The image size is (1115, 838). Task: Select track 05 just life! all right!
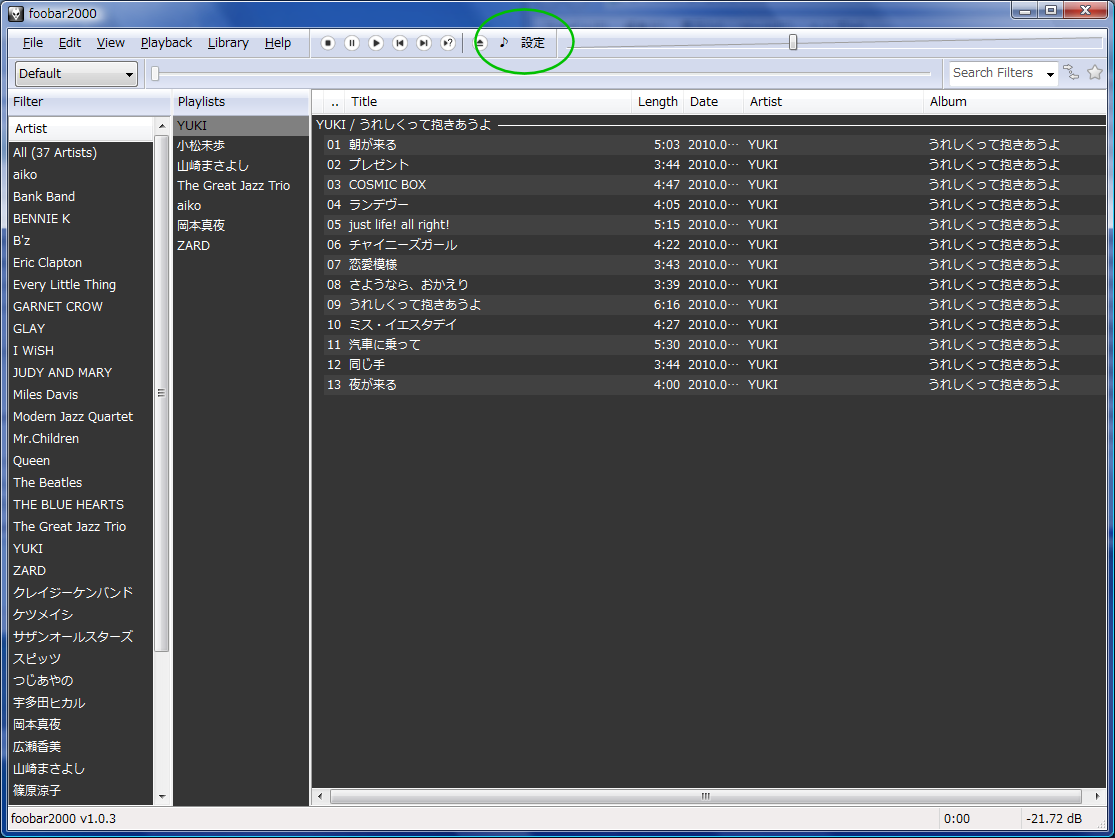point(714,225)
